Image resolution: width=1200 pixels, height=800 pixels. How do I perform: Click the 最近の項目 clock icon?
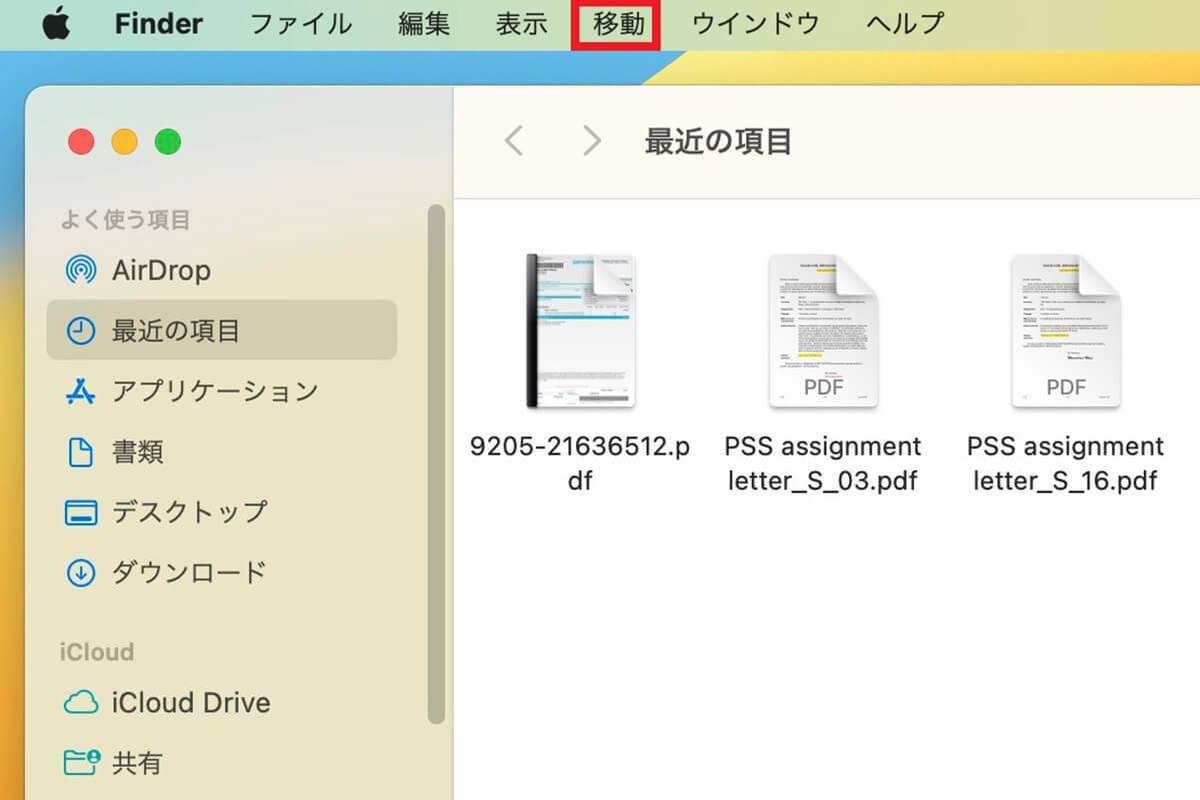coord(80,331)
